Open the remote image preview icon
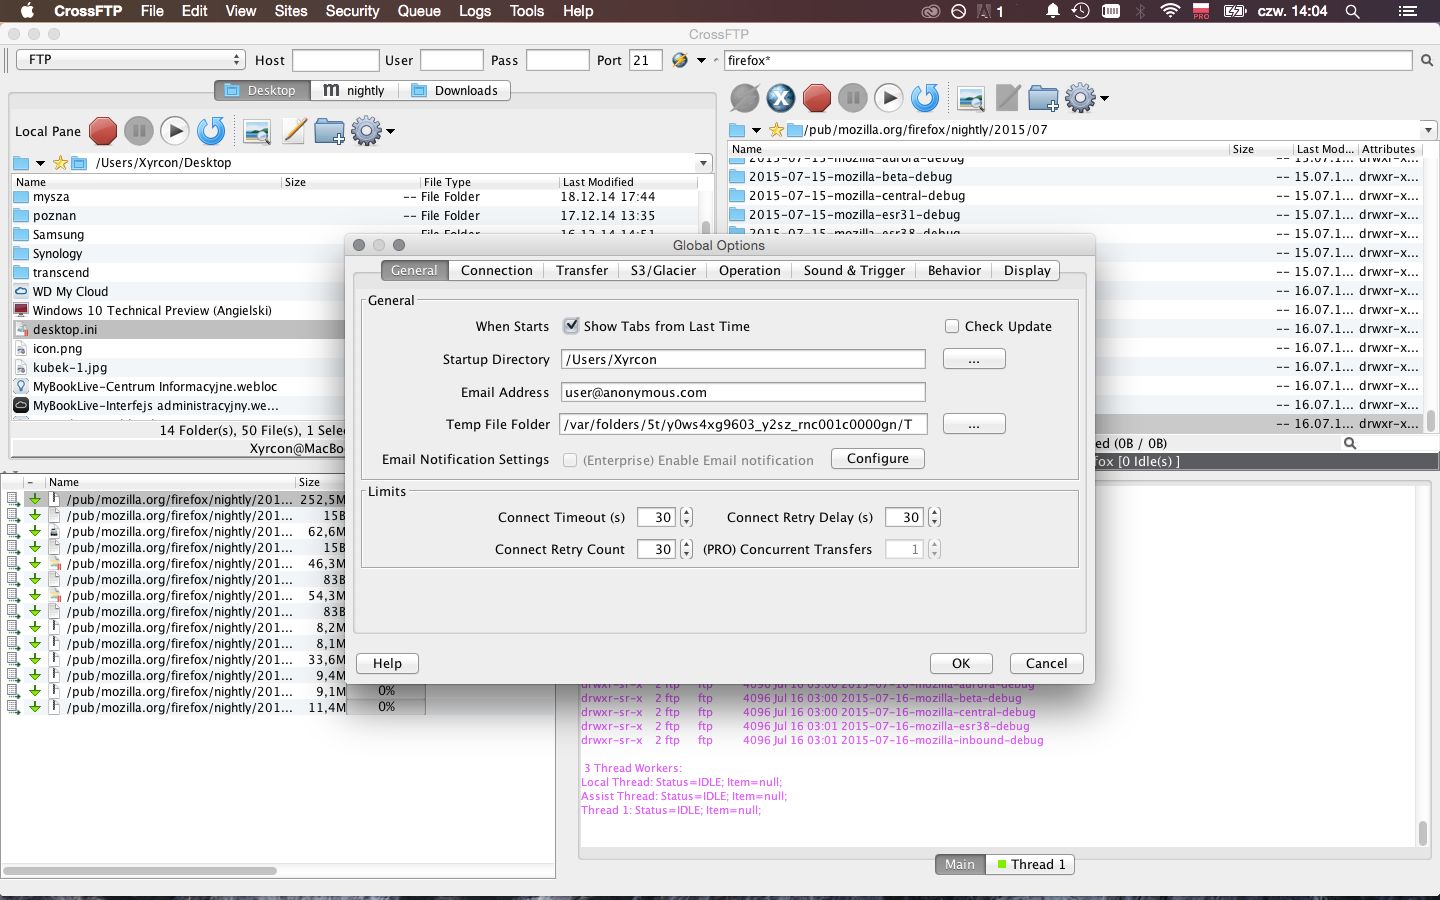1440x900 pixels. pyautogui.click(x=971, y=98)
